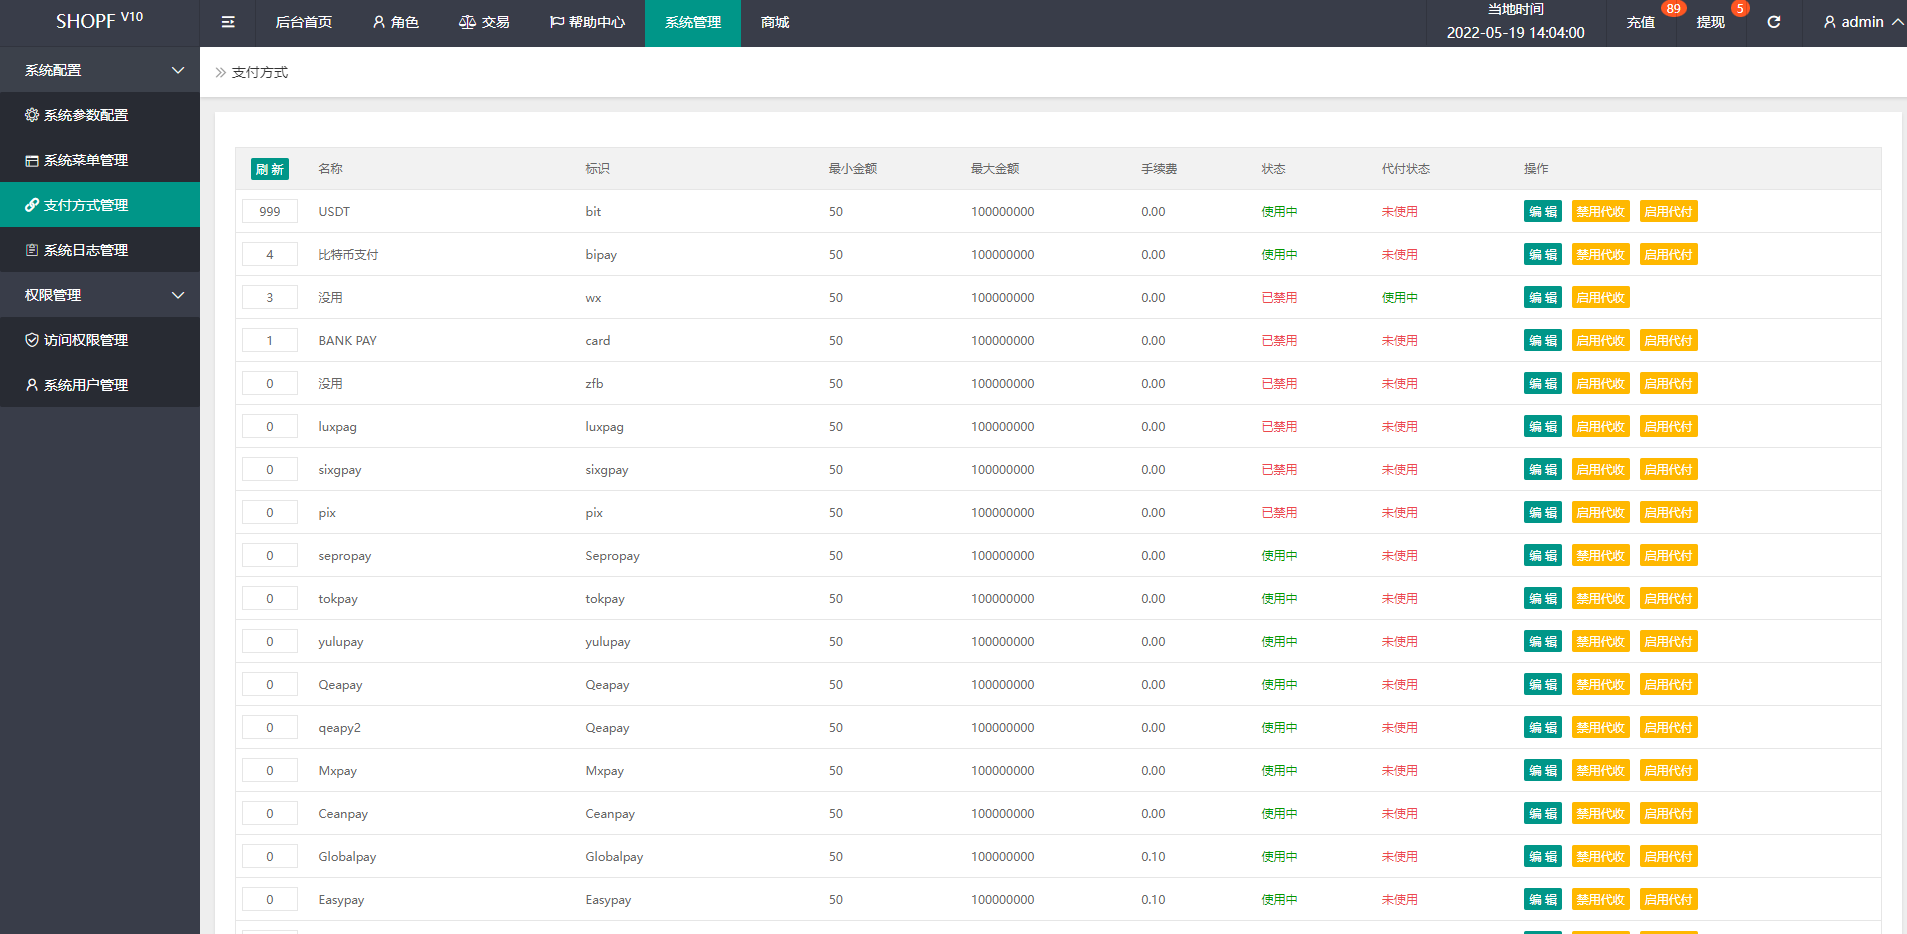Open 系统日志管理 in the sidebar
Image resolution: width=1907 pixels, height=934 pixels.
pos(86,250)
